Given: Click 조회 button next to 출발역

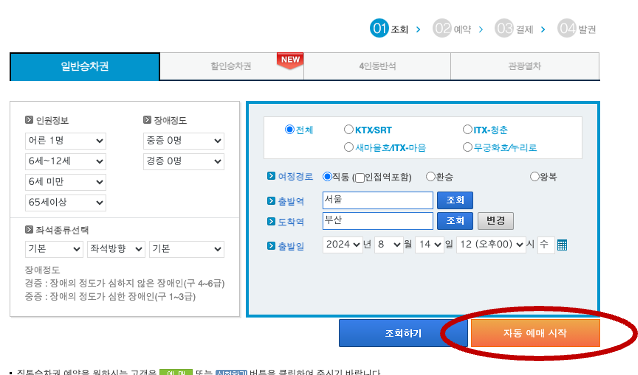Looking at the screenshot, I should coord(454,200).
